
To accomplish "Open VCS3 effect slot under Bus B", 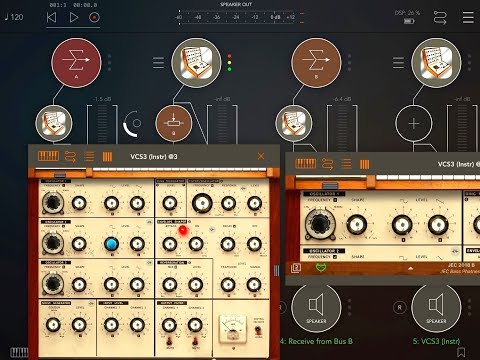I will tap(294, 123).
